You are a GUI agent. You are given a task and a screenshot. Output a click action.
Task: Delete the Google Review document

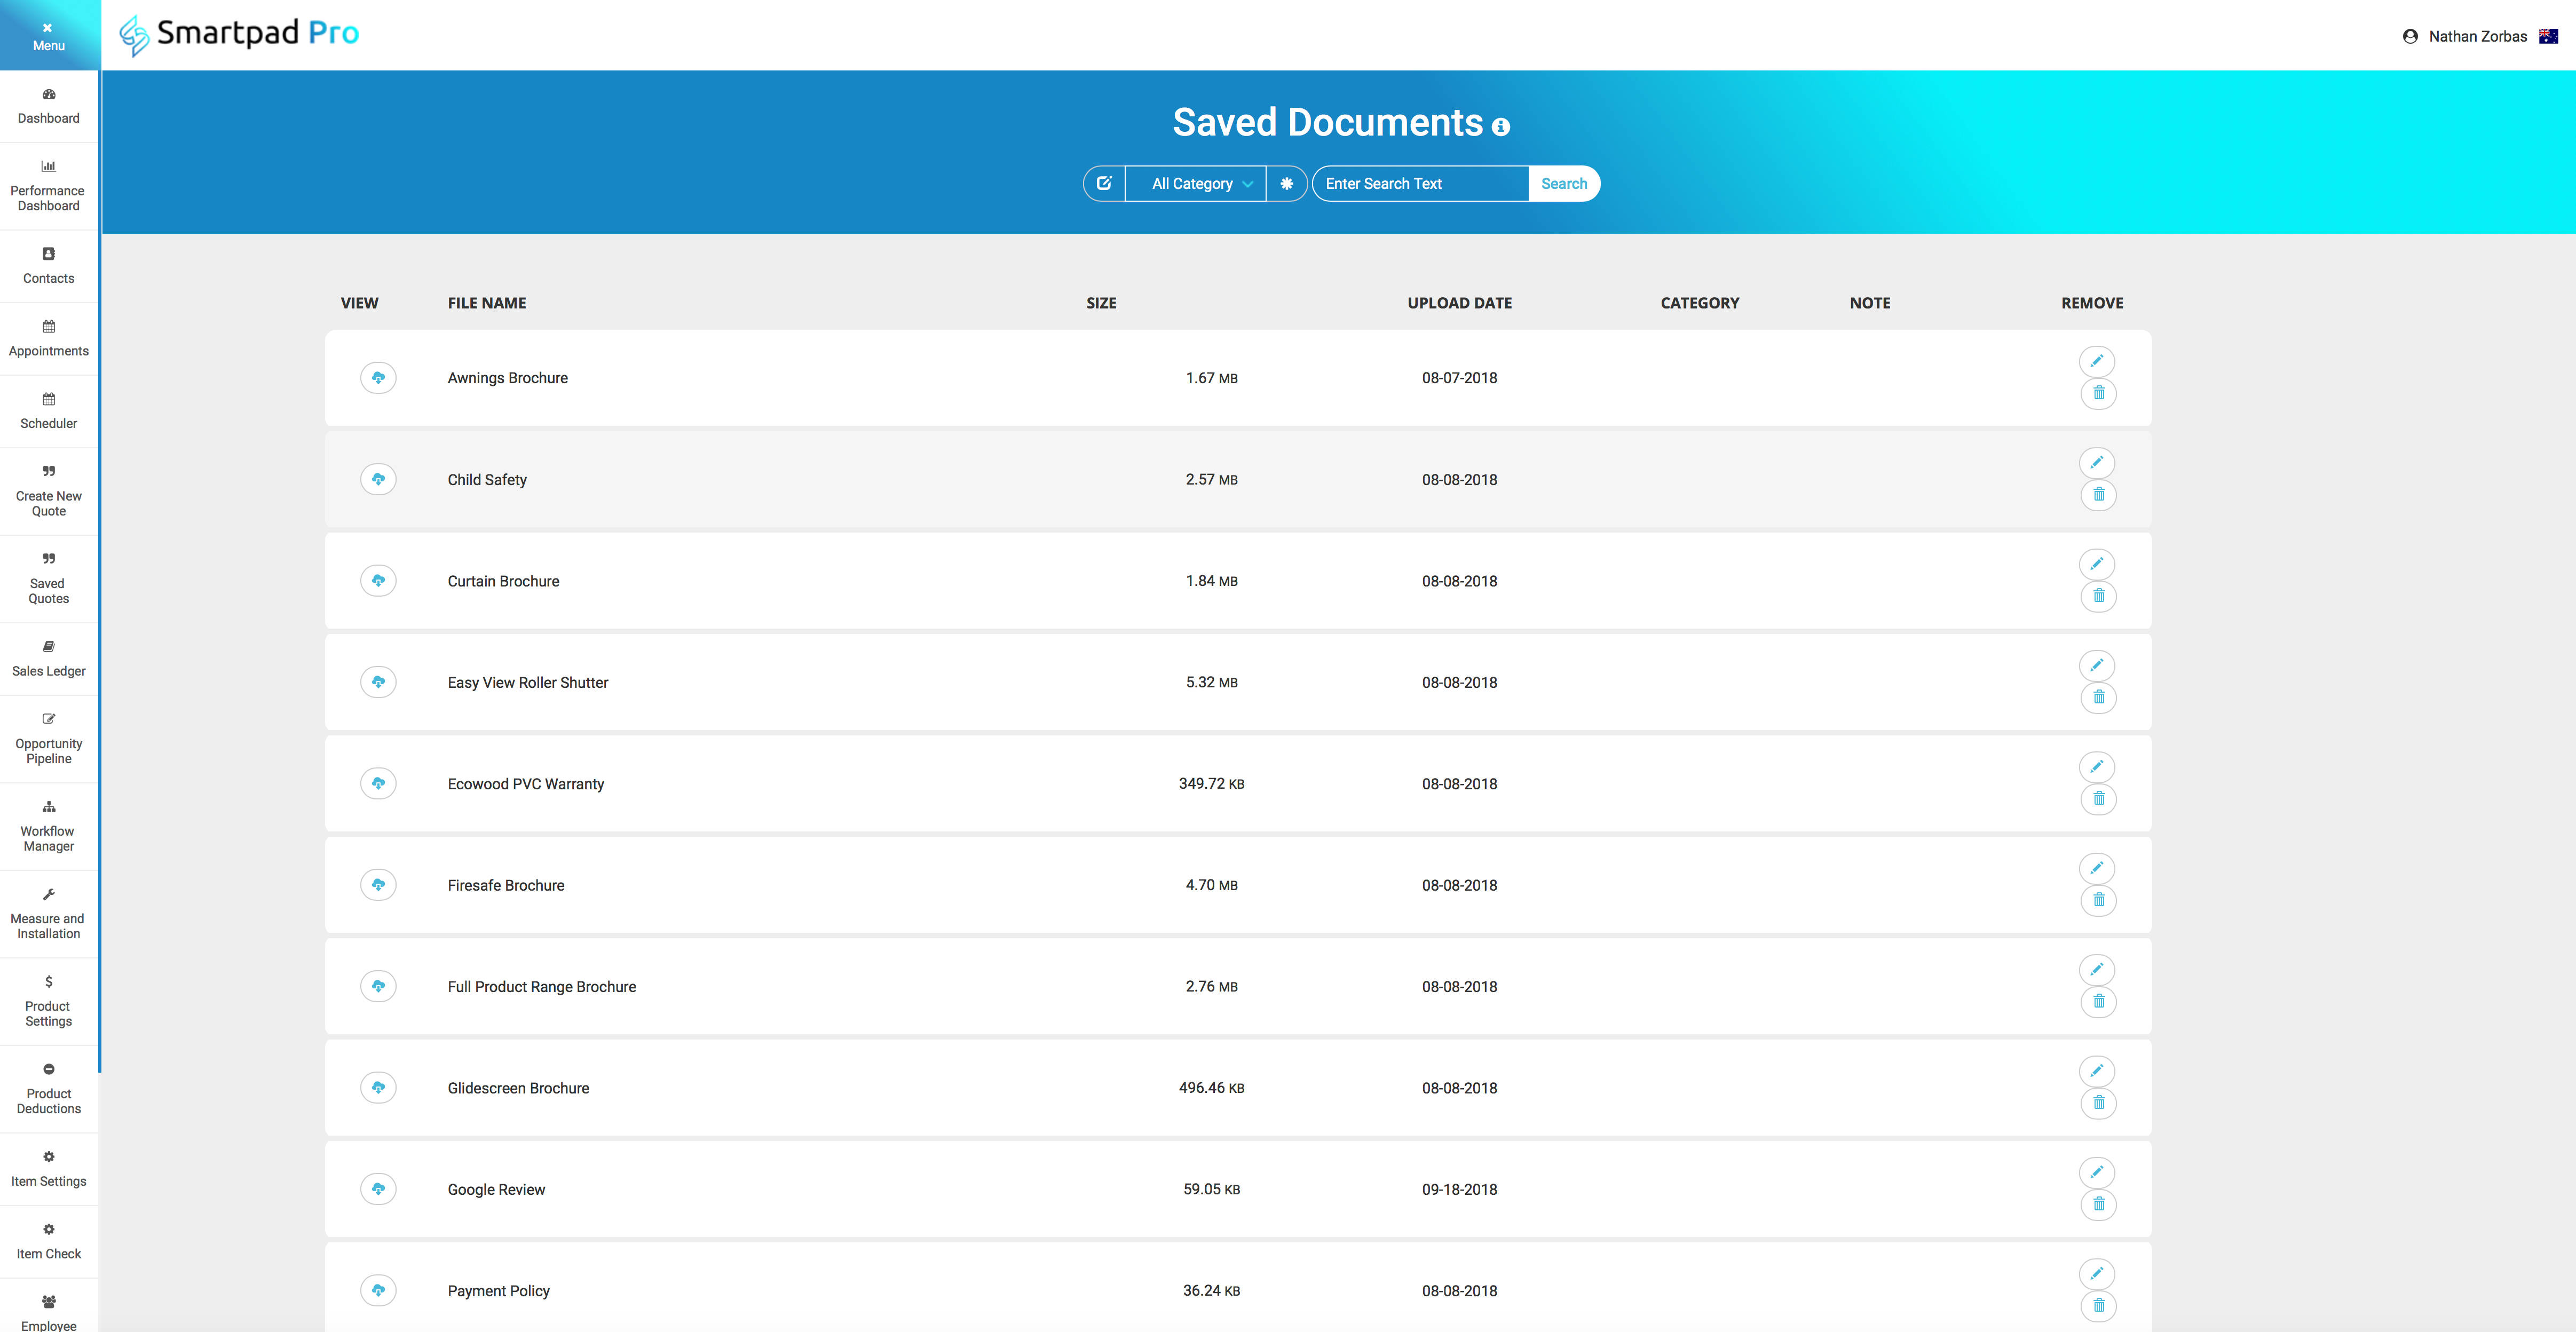(x=2099, y=1204)
